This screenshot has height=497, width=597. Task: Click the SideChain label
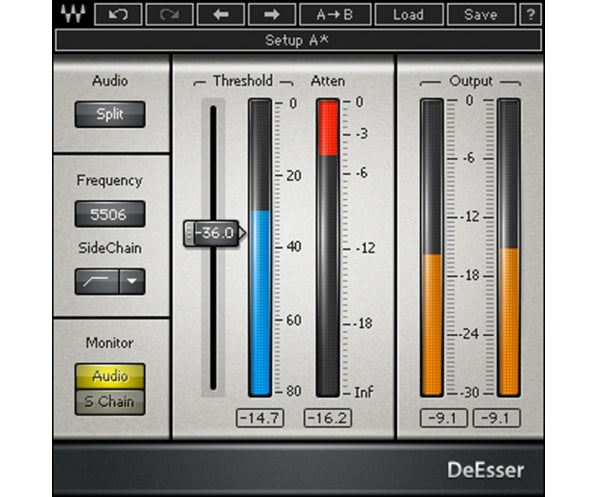110,248
